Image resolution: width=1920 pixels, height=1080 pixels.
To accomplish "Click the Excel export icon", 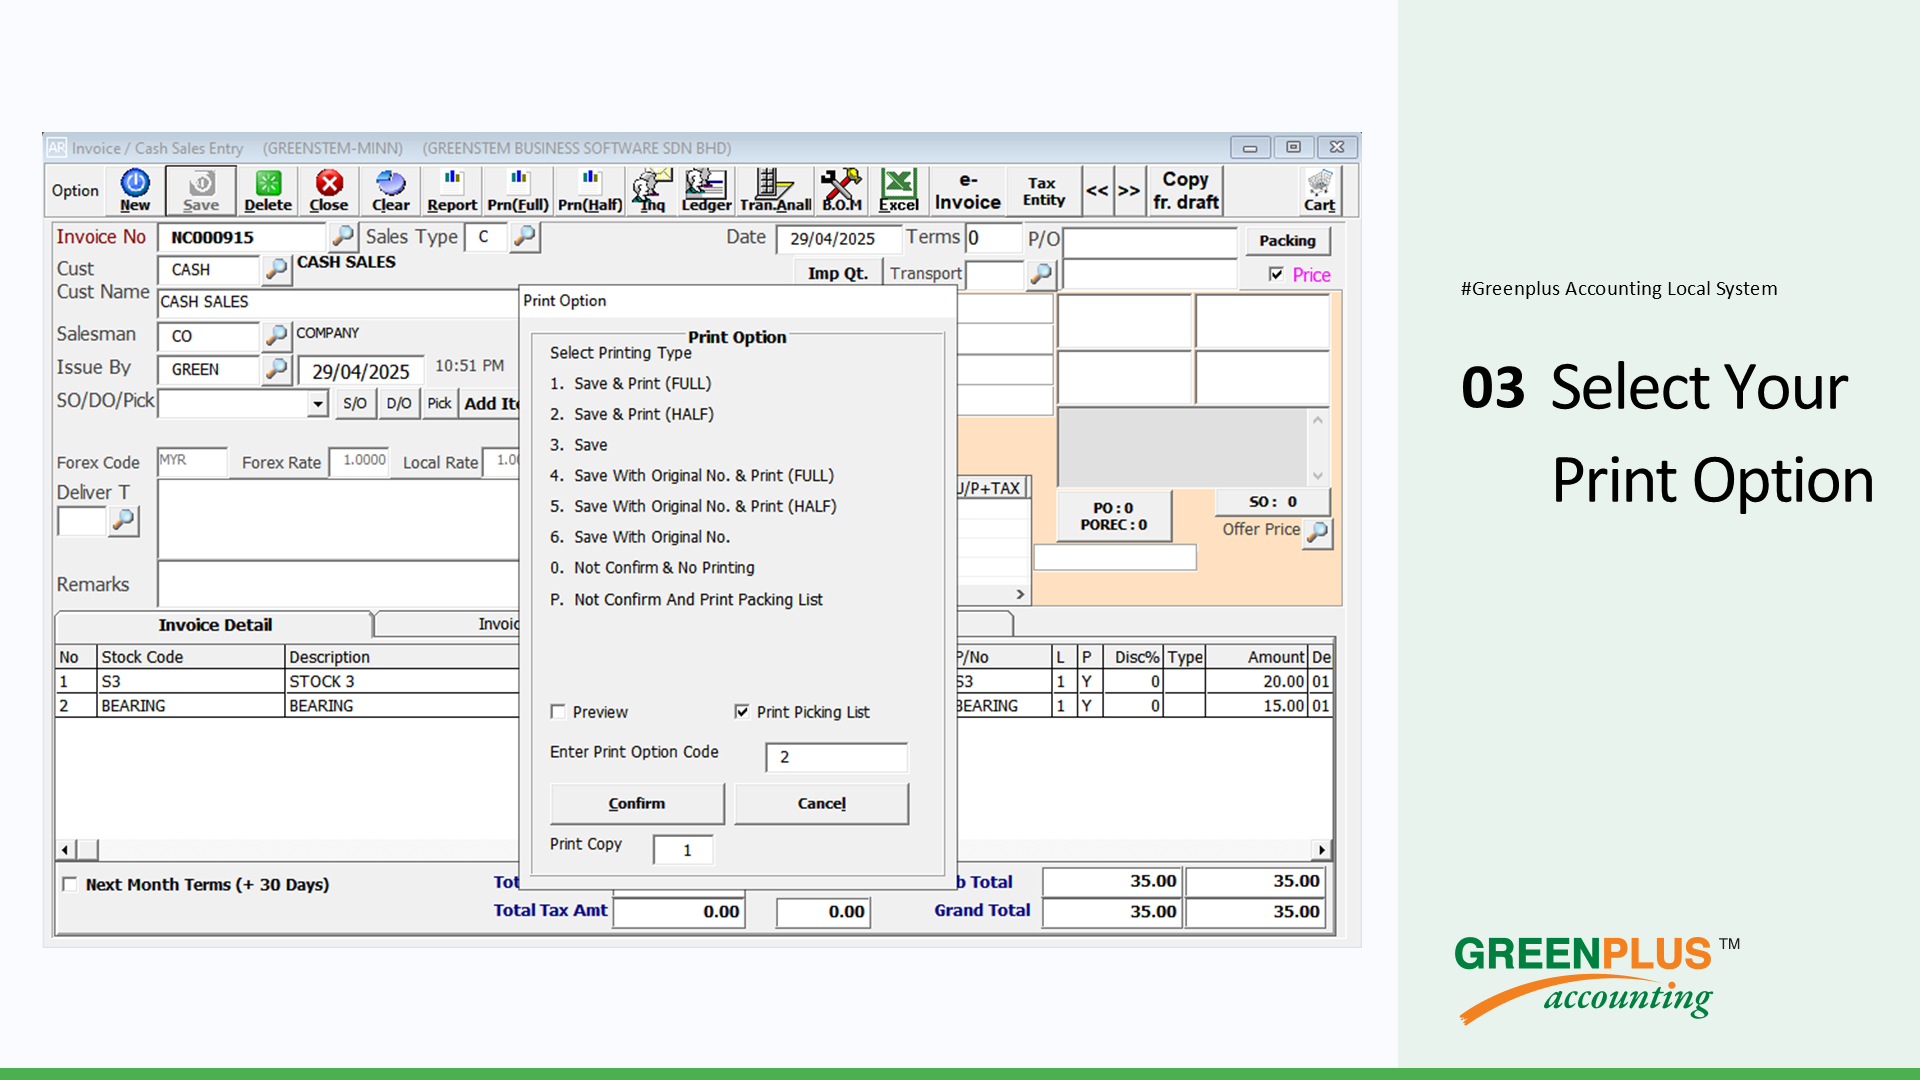I will 898,190.
